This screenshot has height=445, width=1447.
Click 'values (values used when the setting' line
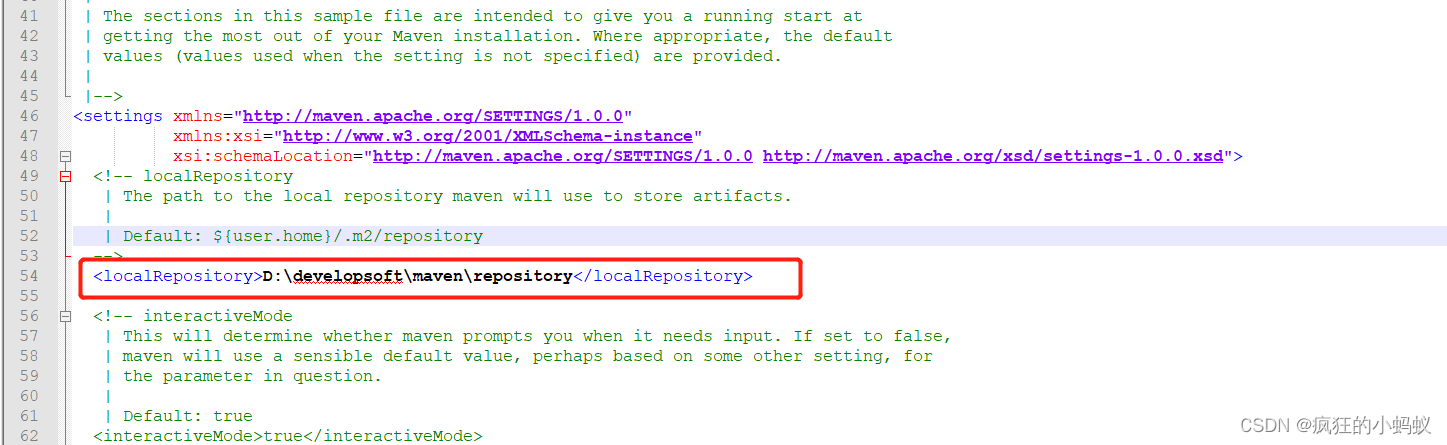tap(443, 56)
